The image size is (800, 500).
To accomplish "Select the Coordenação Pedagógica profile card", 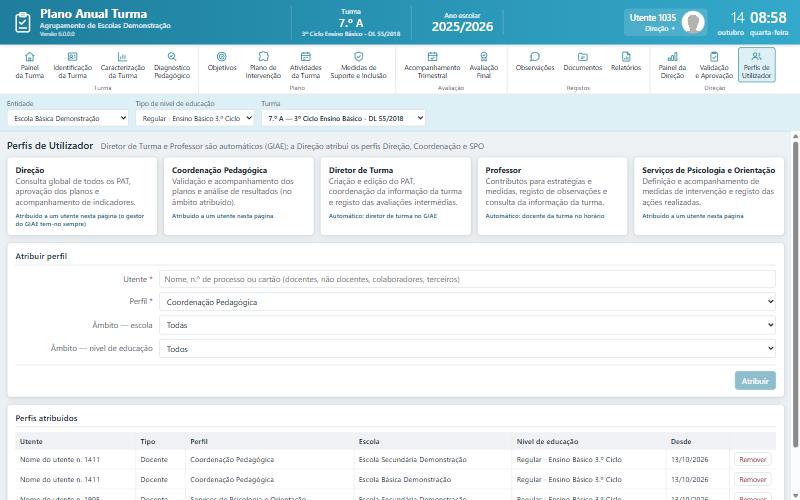I will click(239, 196).
